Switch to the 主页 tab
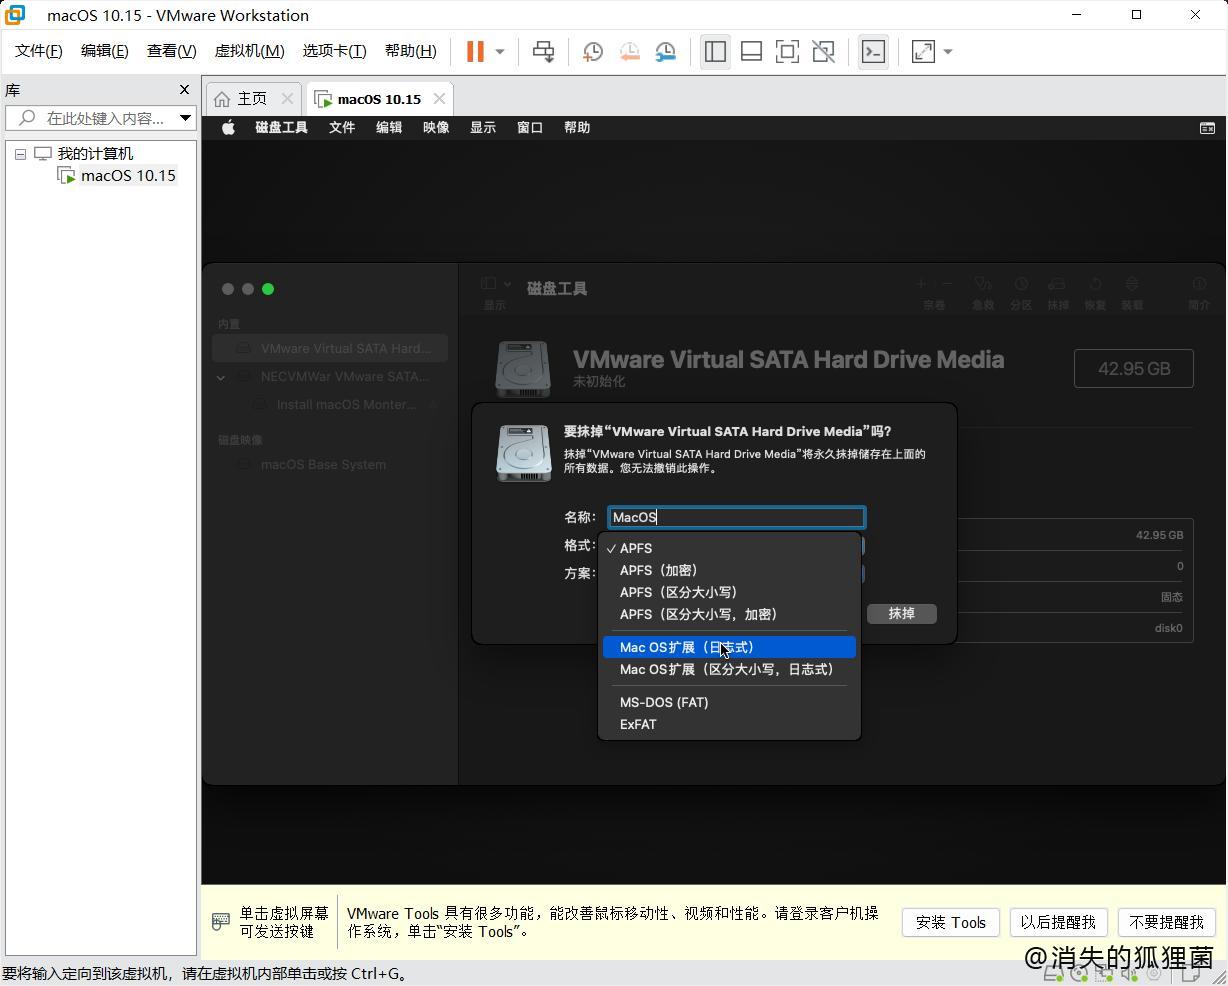This screenshot has height=986, width=1228. pyautogui.click(x=252, y=98)
